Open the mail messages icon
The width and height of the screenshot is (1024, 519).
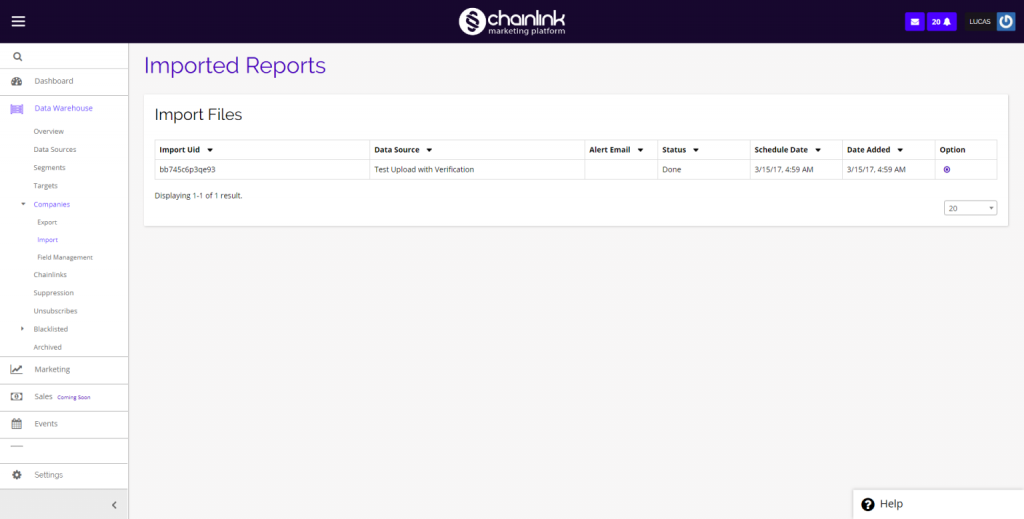pos(914,22)
